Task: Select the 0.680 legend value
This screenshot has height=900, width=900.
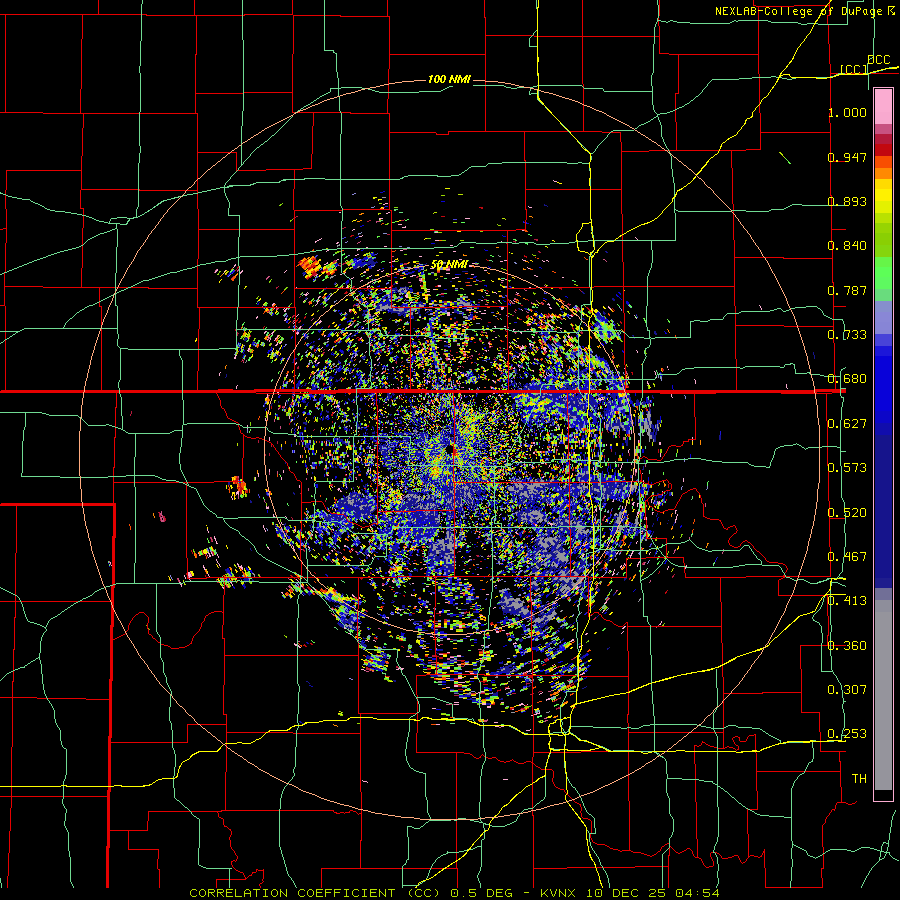Action: click(847, 379)
